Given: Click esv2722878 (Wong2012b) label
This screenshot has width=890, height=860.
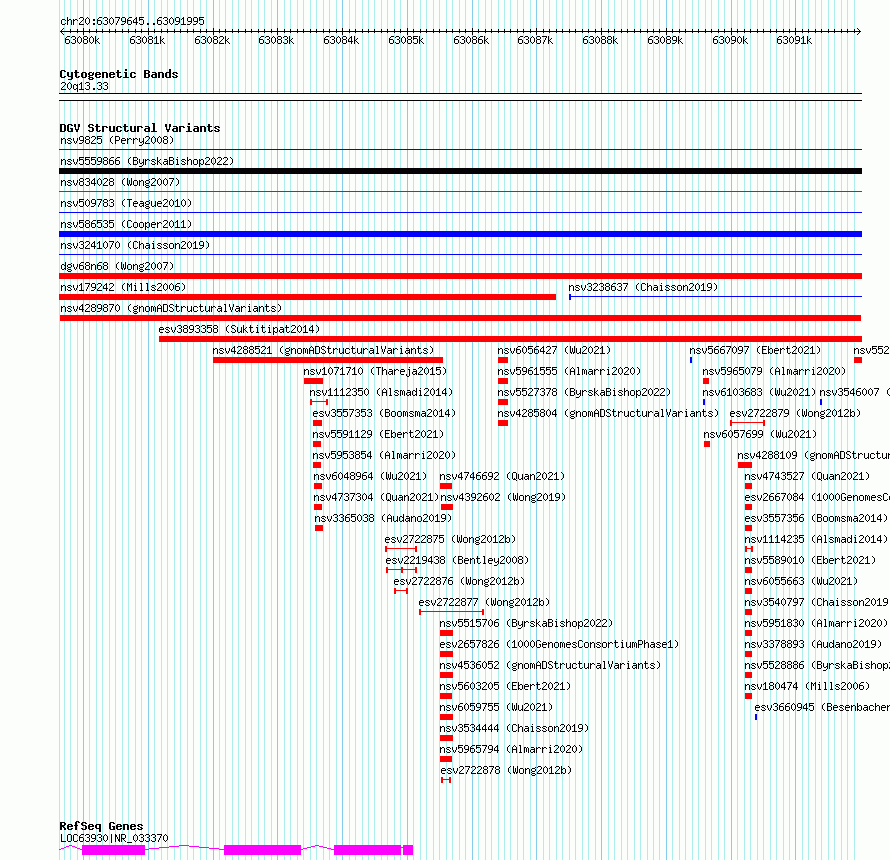Looking at the screenshot, I should [x=506, y=770].
